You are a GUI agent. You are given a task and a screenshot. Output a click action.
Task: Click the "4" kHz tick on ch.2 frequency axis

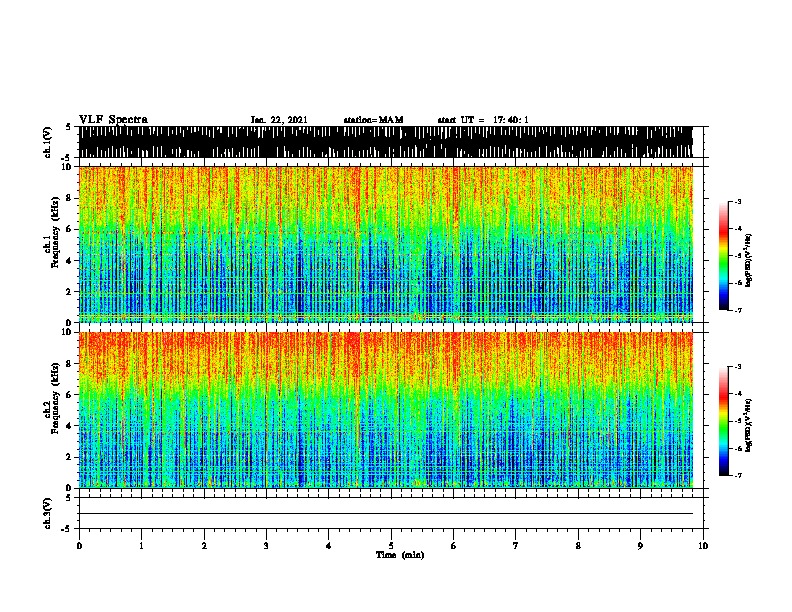coord(70,426)
